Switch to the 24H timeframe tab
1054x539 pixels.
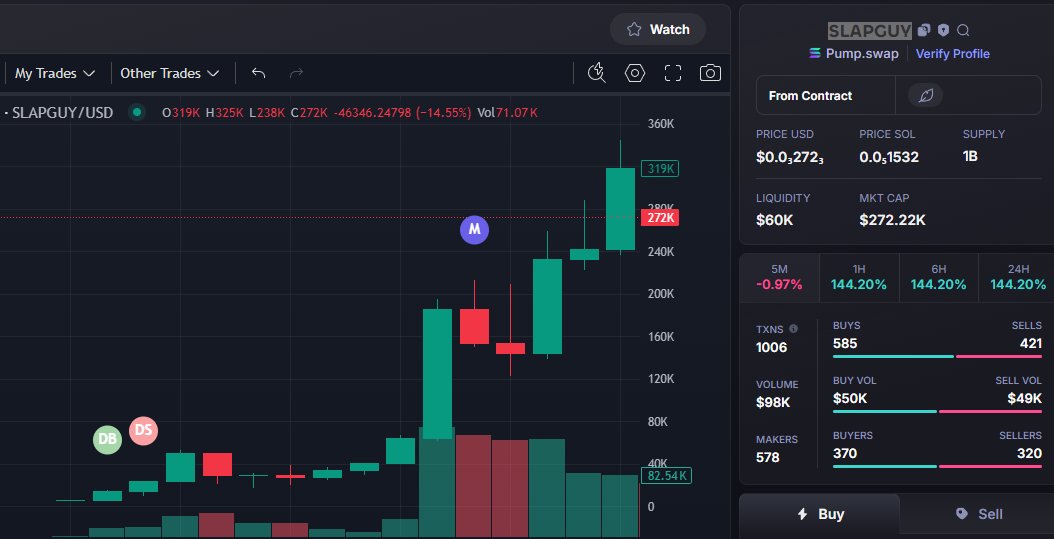coord(1018,277)
